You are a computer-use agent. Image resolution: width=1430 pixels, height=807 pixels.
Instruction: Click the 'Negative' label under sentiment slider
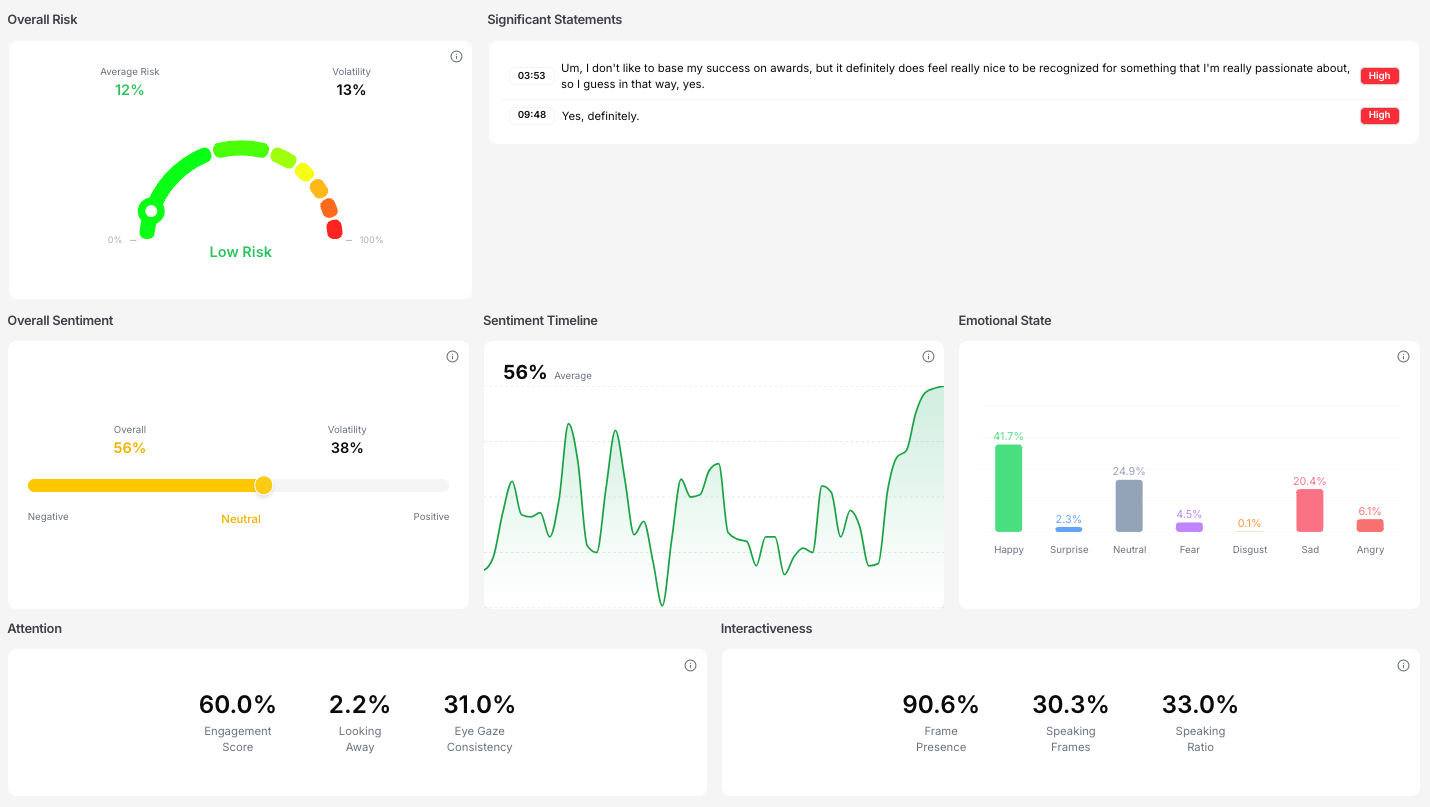point(48,517)
